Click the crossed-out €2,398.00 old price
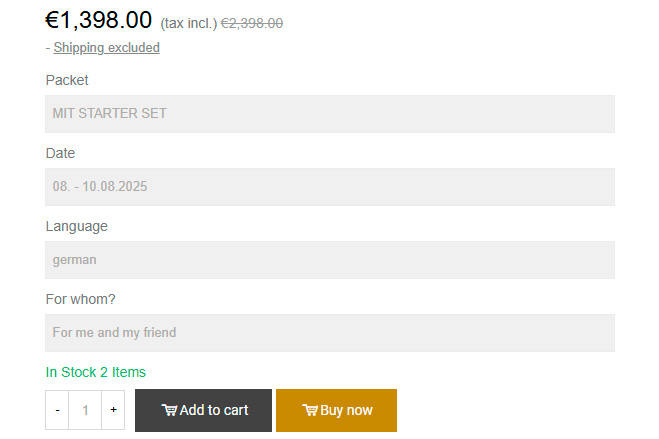 coord(252,23)
